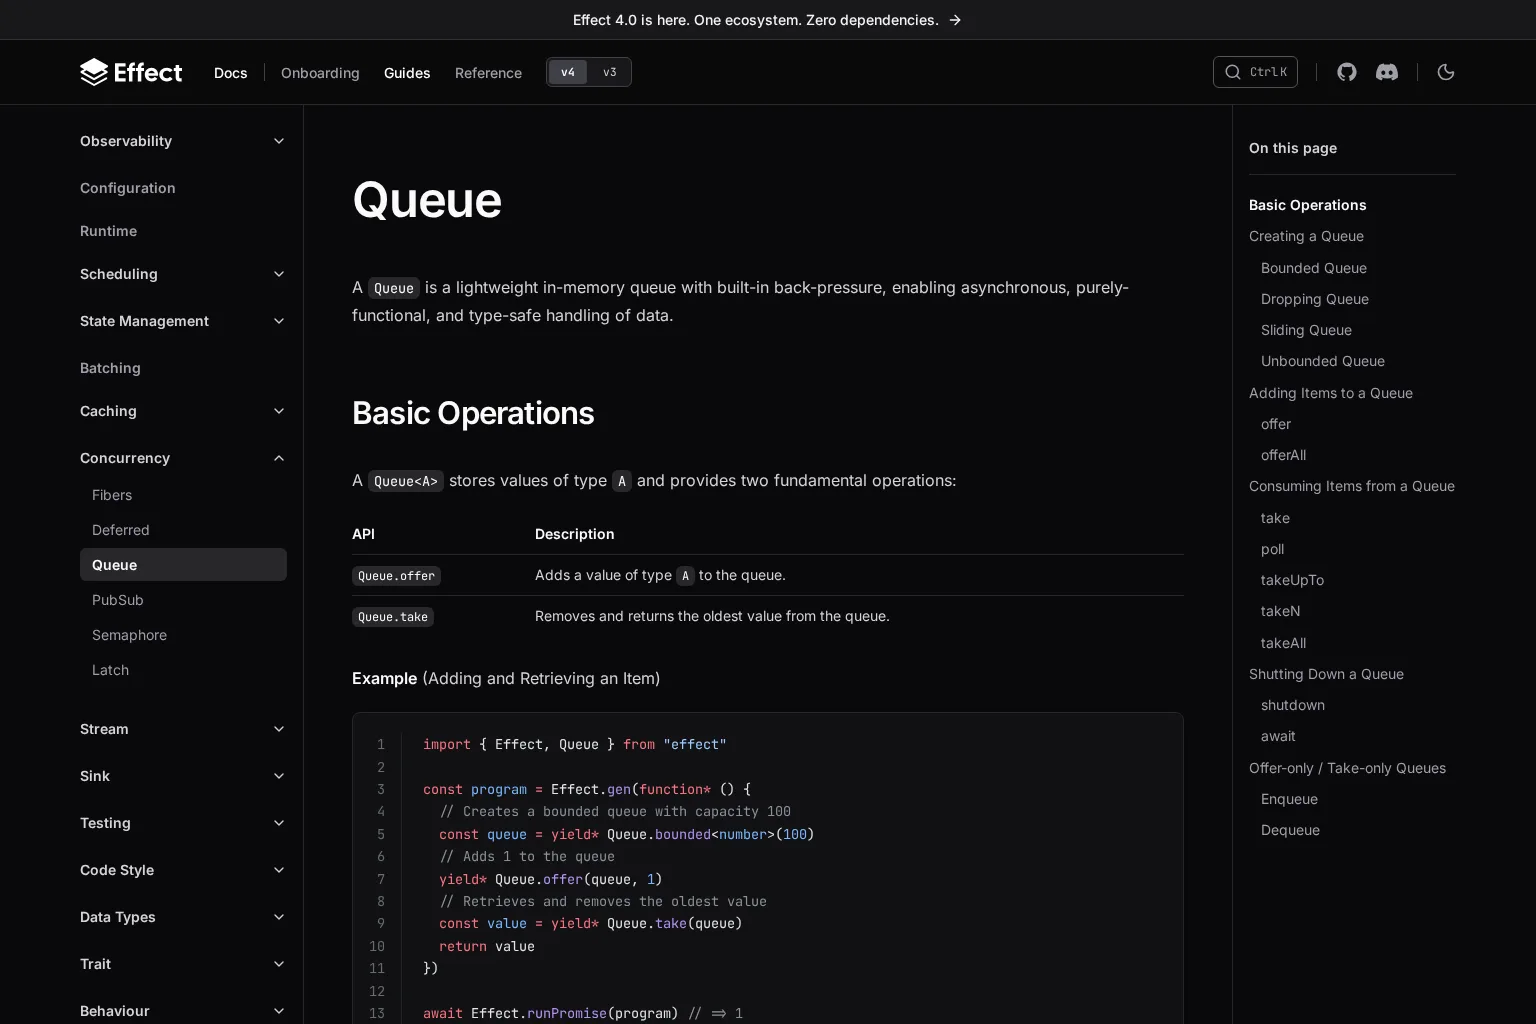
Task: Open Reference in top navigation
Action: [488, 73]
